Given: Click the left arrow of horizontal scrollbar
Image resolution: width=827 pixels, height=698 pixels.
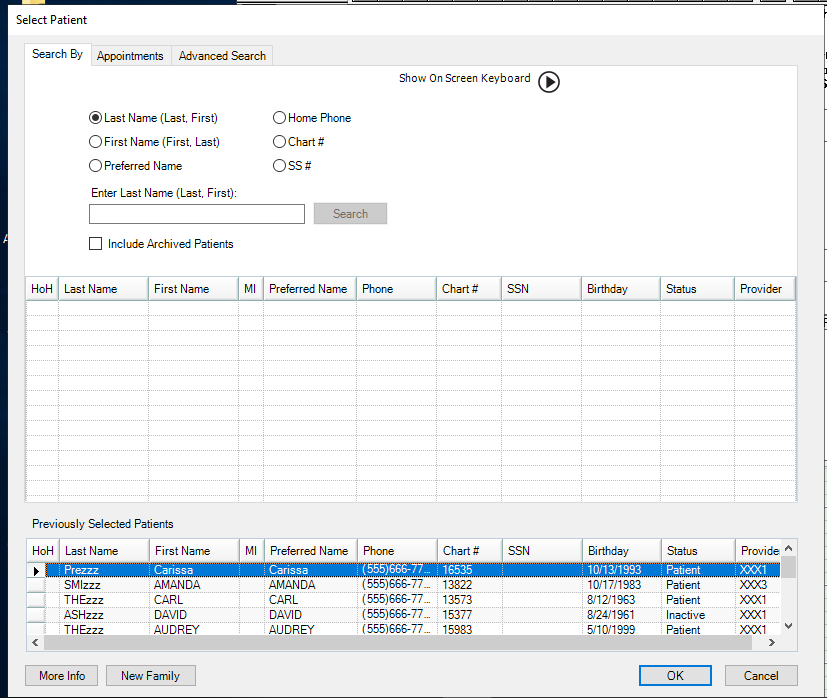Looking at the screenshot, I should (x=35, y=643).
